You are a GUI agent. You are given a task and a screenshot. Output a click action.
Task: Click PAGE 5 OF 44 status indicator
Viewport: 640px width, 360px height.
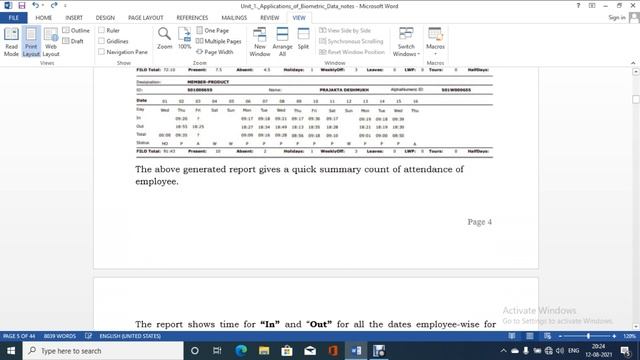19,336
